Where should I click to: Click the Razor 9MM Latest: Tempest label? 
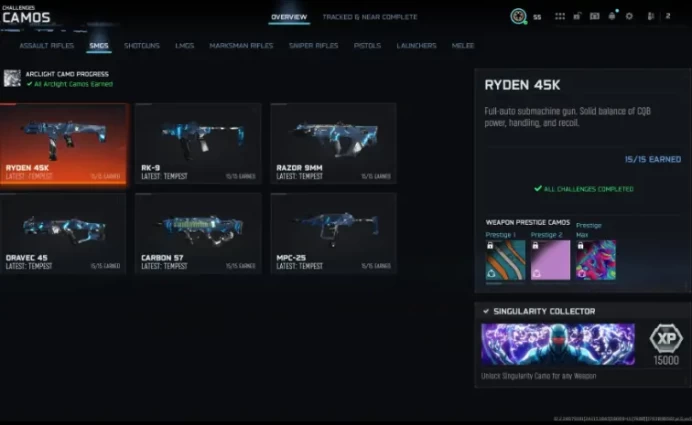(298, 176)
